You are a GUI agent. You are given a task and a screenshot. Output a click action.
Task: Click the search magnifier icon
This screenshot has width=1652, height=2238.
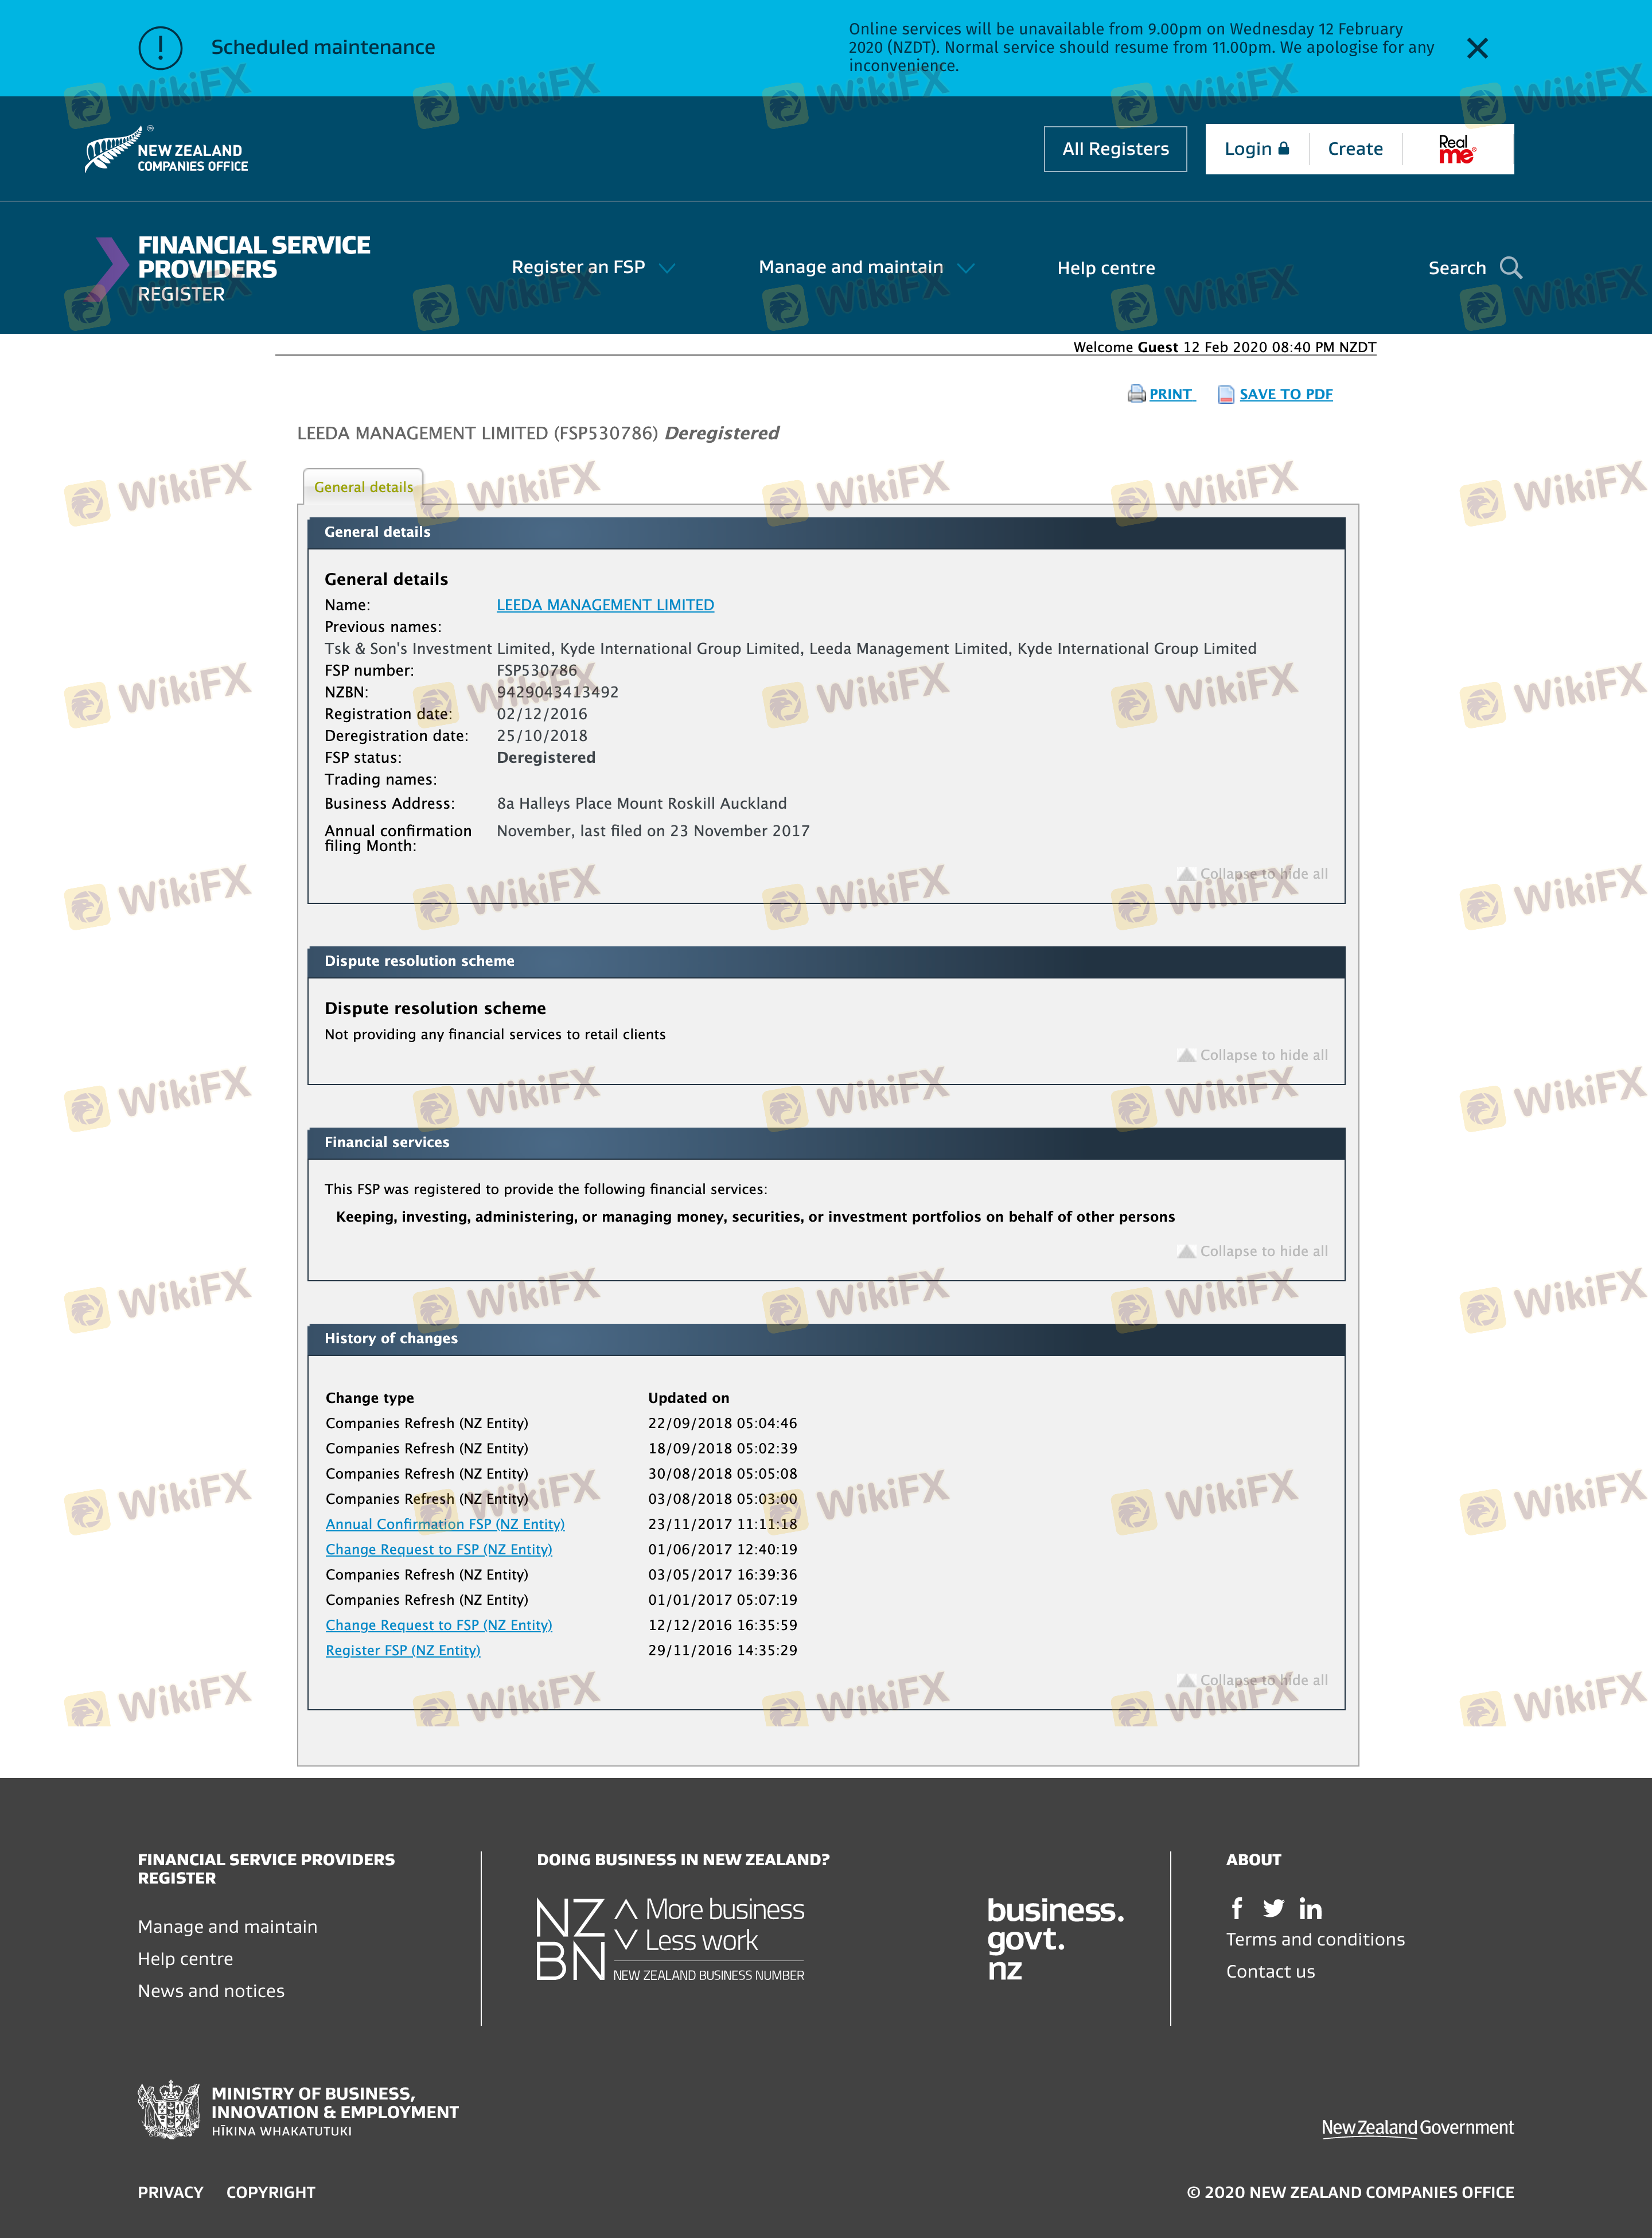click(1510, 268)
